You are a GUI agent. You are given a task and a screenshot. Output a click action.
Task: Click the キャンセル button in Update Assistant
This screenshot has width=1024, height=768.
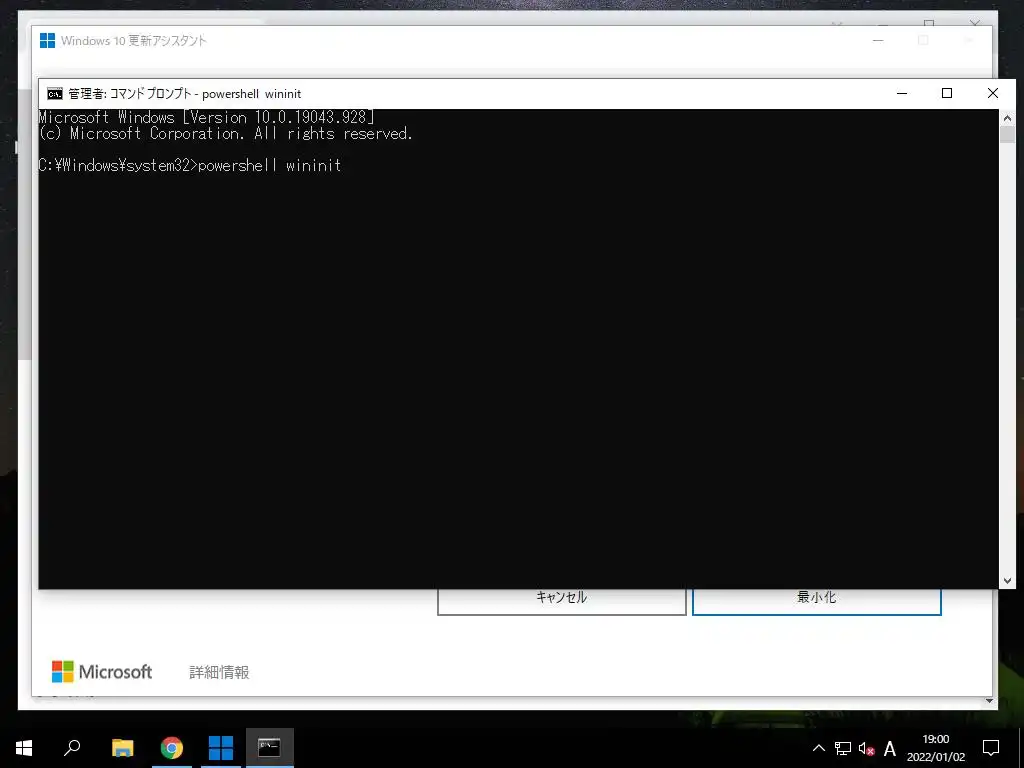click(x=562, y=598)
